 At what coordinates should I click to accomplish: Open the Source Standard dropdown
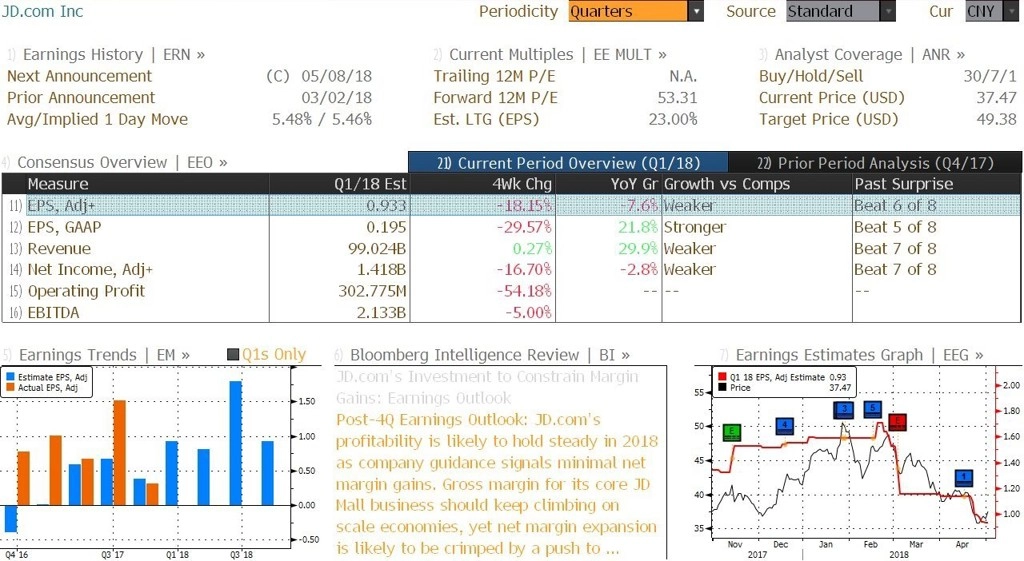point(840,11)
